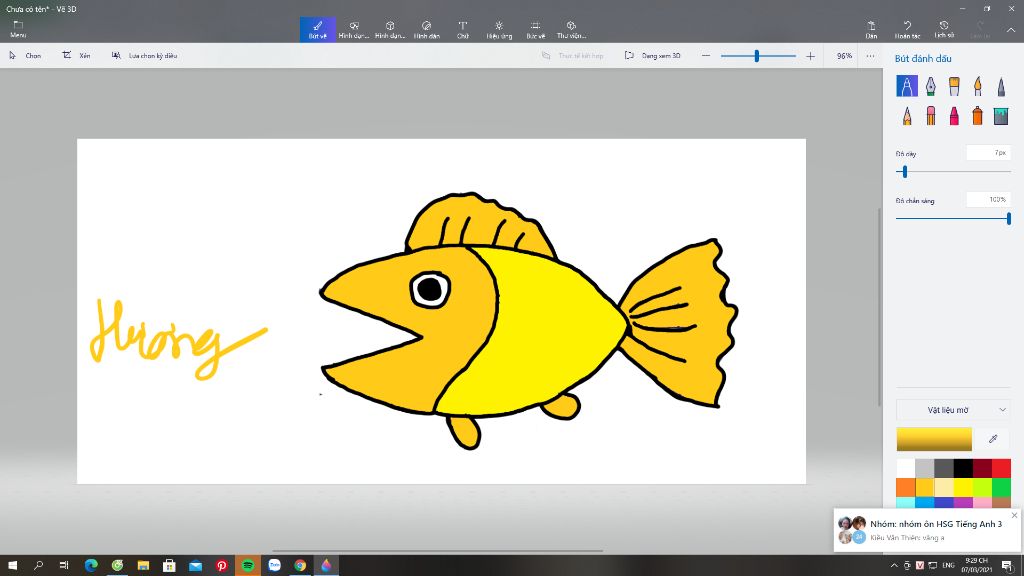Choose the bright red color swatch
The height and width of the screenshot is (576, 1024).
tap(1001, 468)
